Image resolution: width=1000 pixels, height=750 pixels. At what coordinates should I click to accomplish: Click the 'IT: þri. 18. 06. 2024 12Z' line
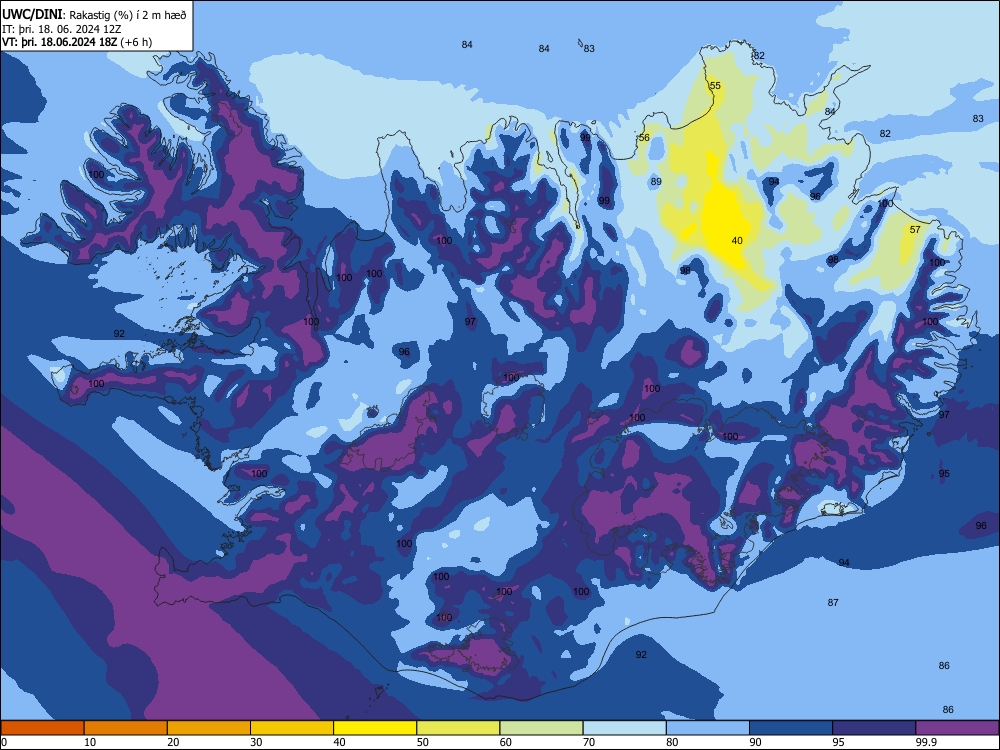coord(62,29)
